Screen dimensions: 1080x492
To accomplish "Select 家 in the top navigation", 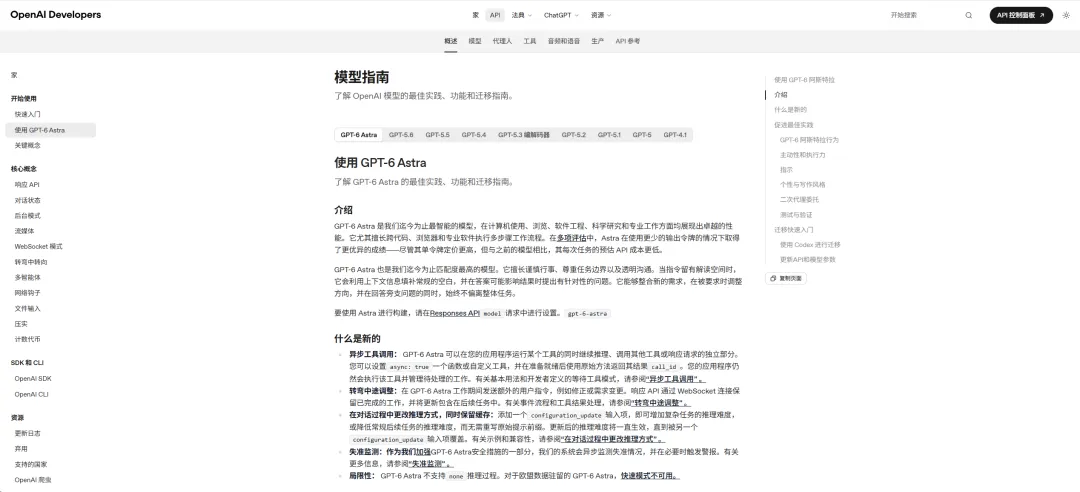I will [476, 15].
